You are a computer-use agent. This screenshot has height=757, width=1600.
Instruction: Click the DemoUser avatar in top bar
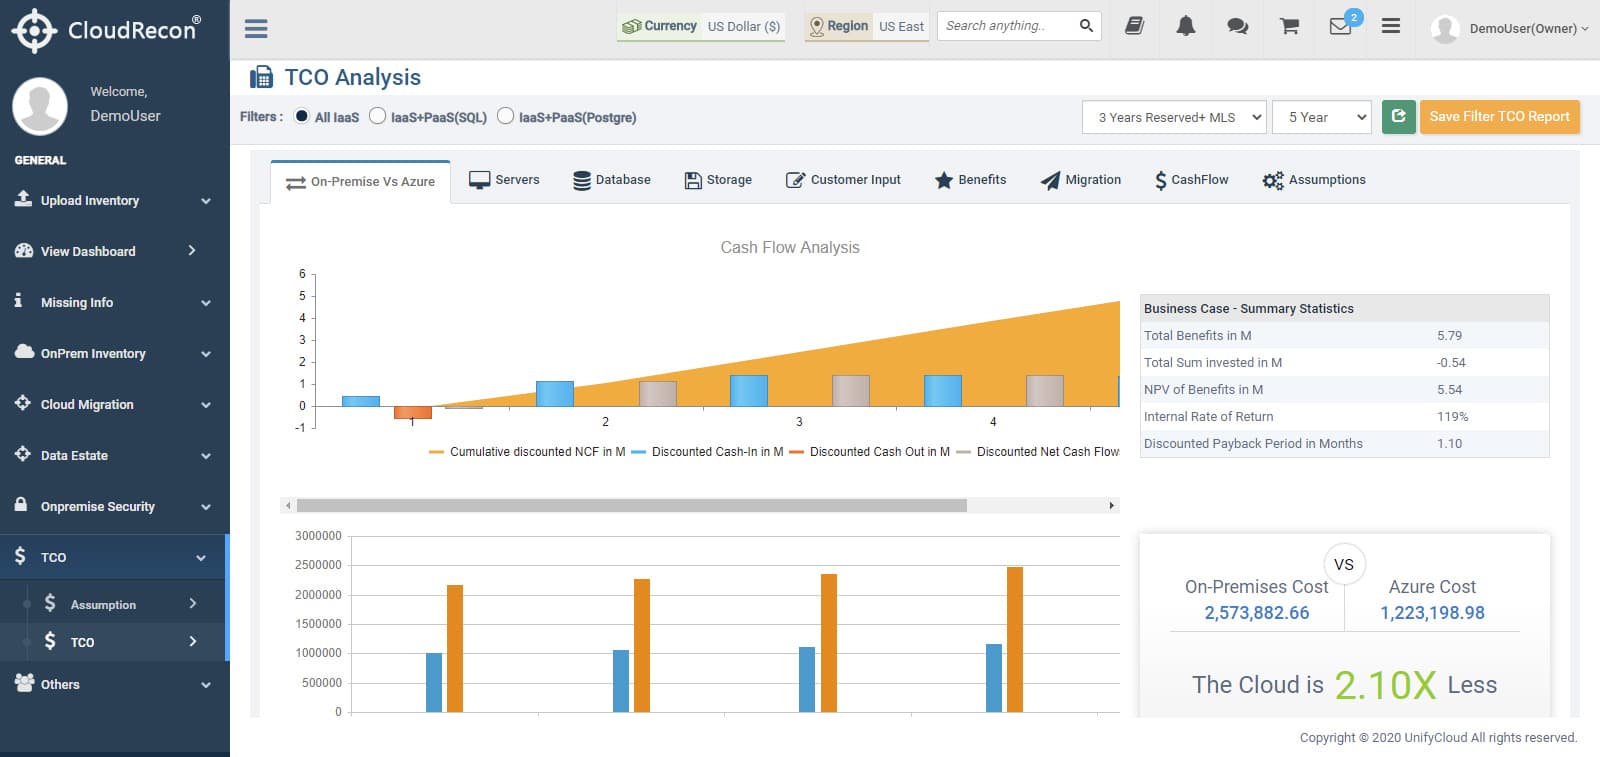[x=1445, y=29]
